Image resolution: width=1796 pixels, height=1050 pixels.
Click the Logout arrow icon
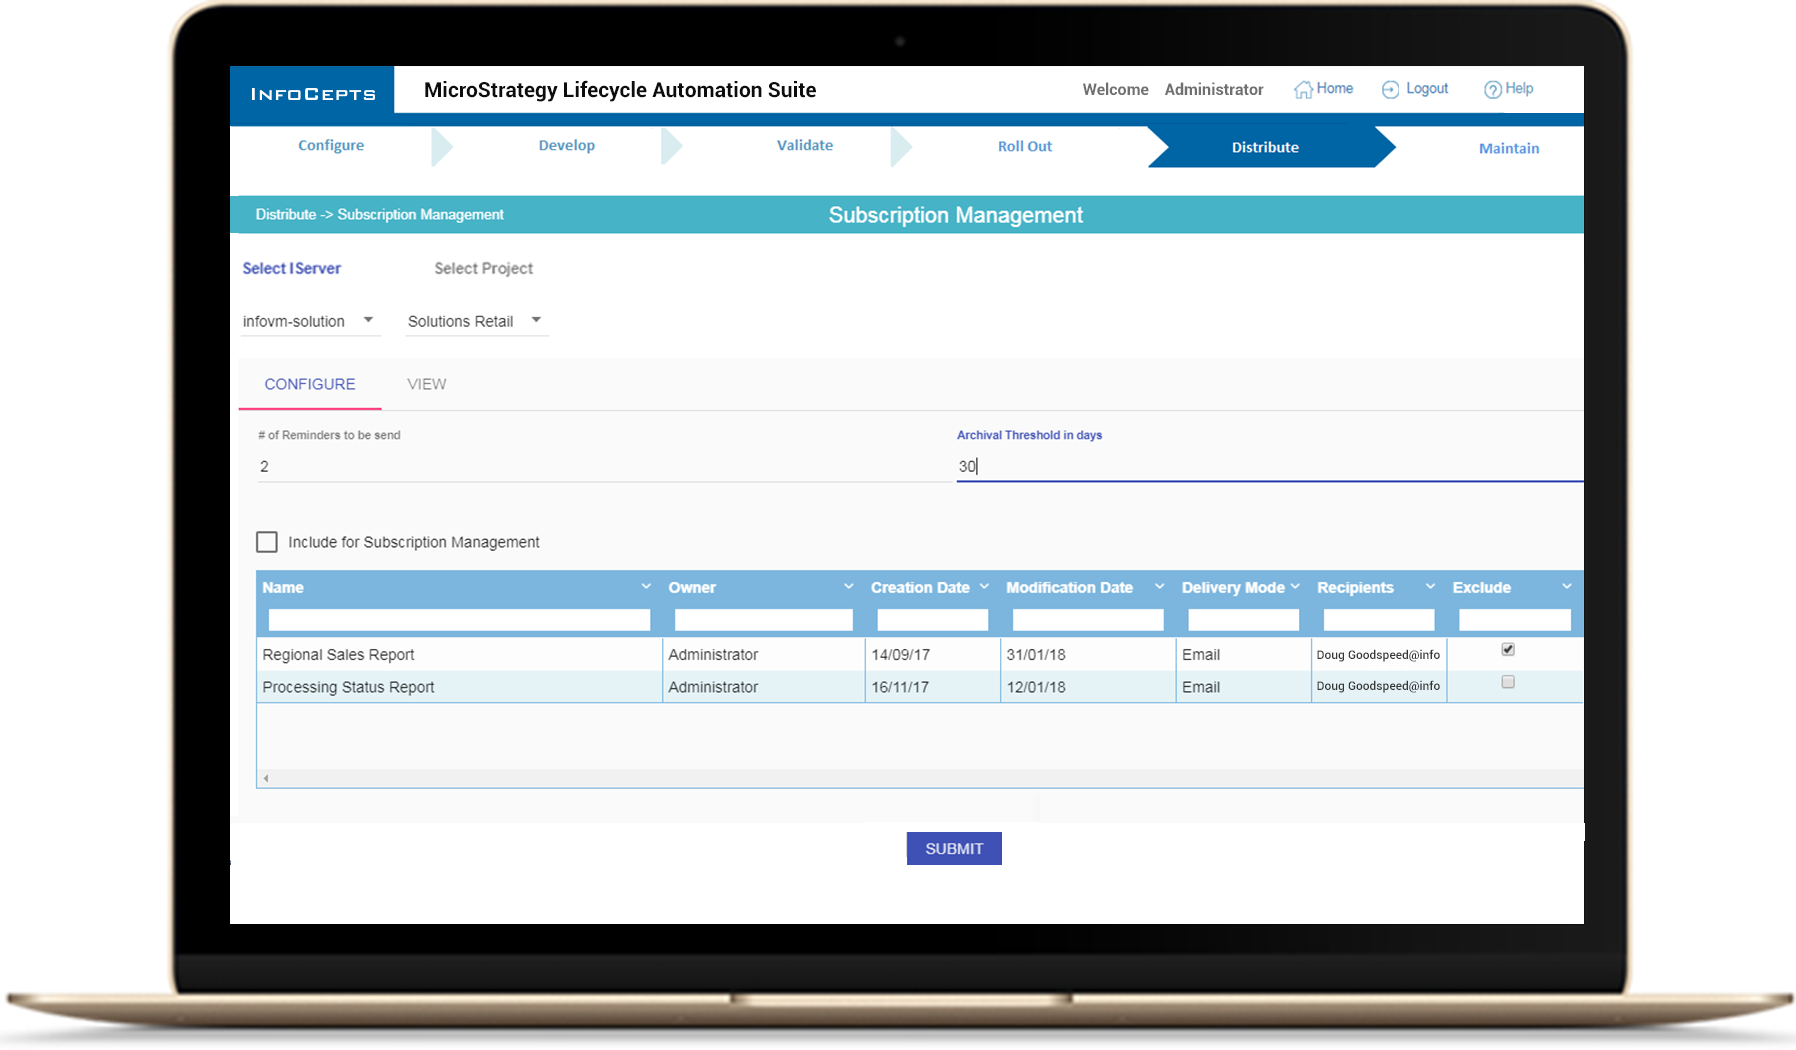pyautogui.click(x=1390, y=90)
